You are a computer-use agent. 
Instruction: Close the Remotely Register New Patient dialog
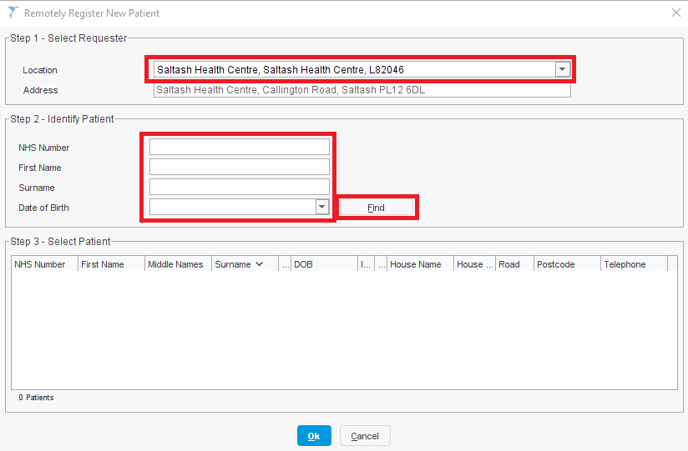coord(672,13)
